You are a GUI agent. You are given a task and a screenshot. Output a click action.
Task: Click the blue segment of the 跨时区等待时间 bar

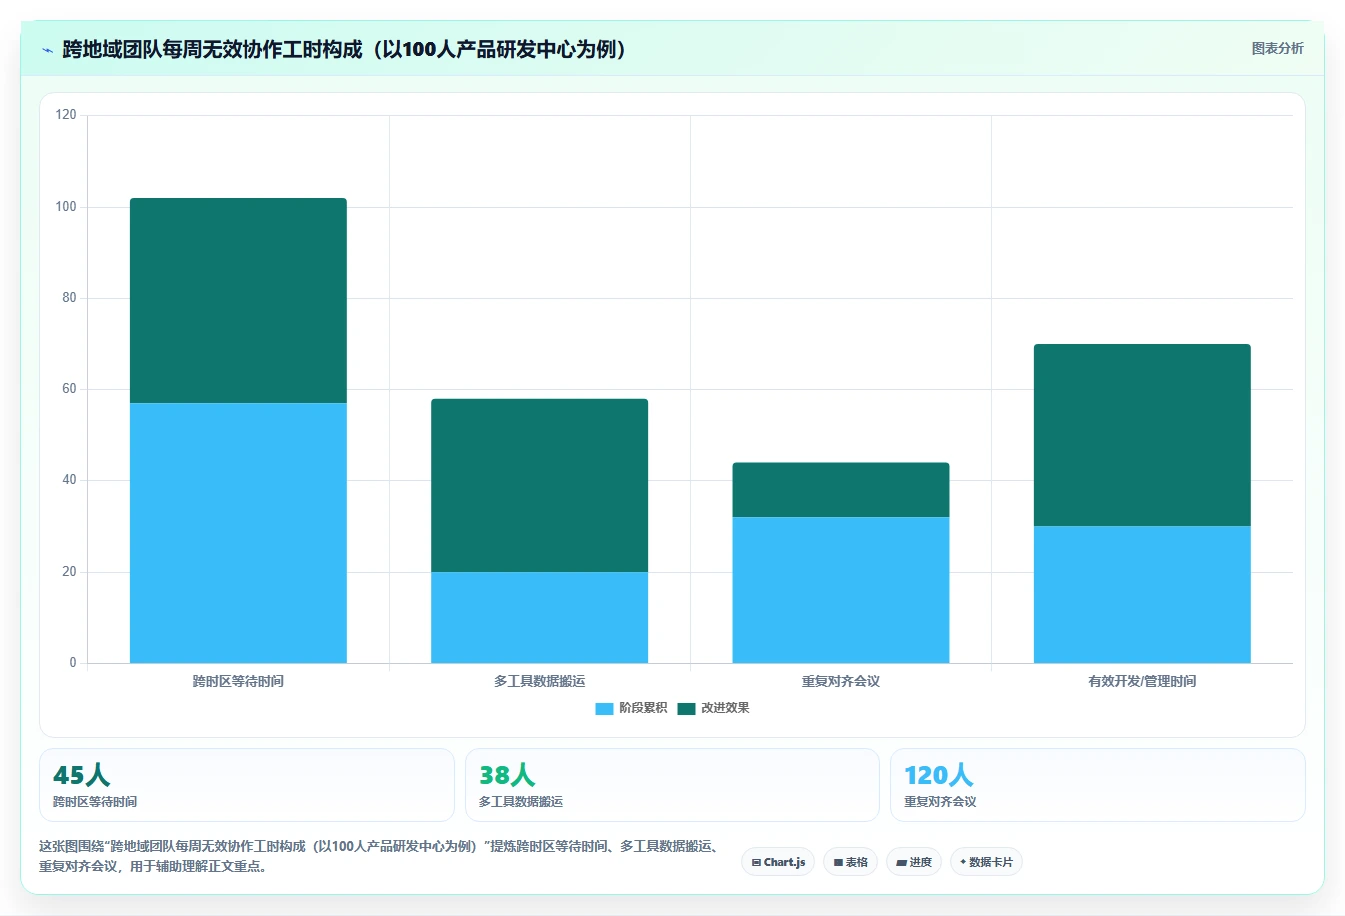coord(238,533)
